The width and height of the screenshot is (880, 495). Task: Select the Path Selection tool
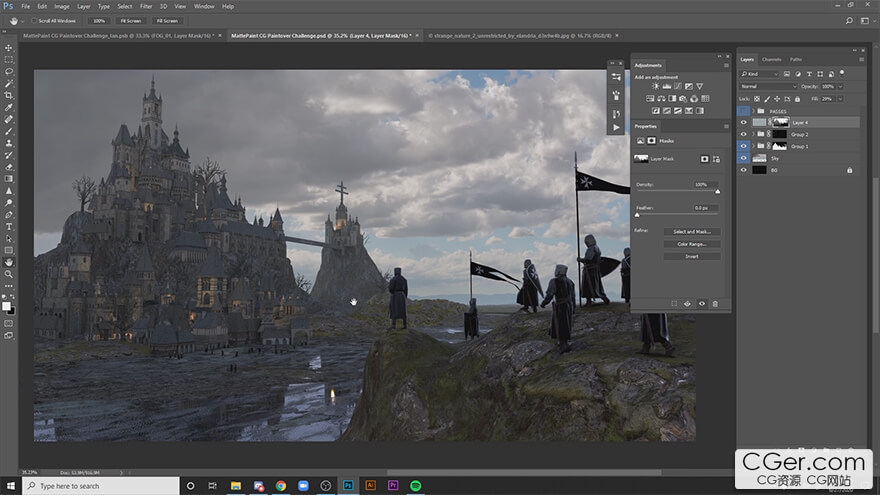click(8, 239)
